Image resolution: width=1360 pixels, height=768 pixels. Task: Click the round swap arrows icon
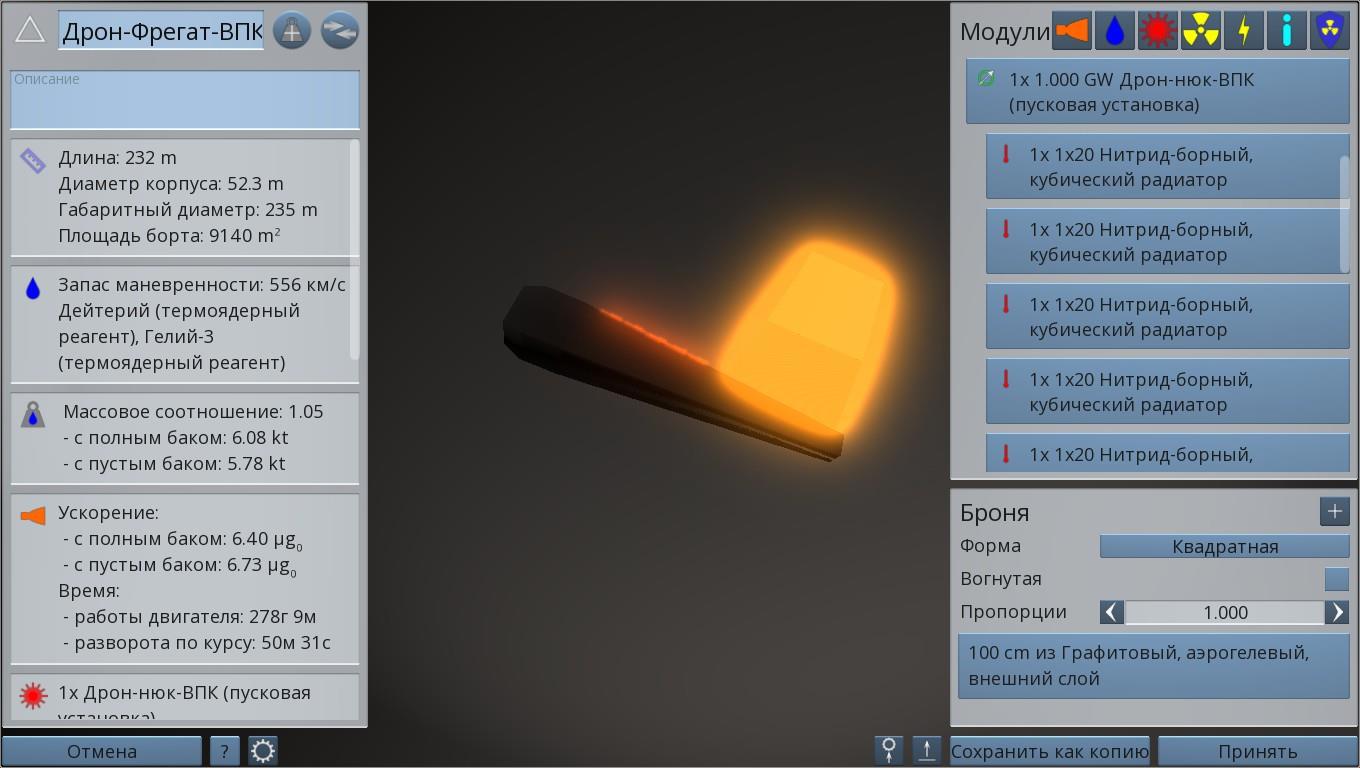coord(340,31)
